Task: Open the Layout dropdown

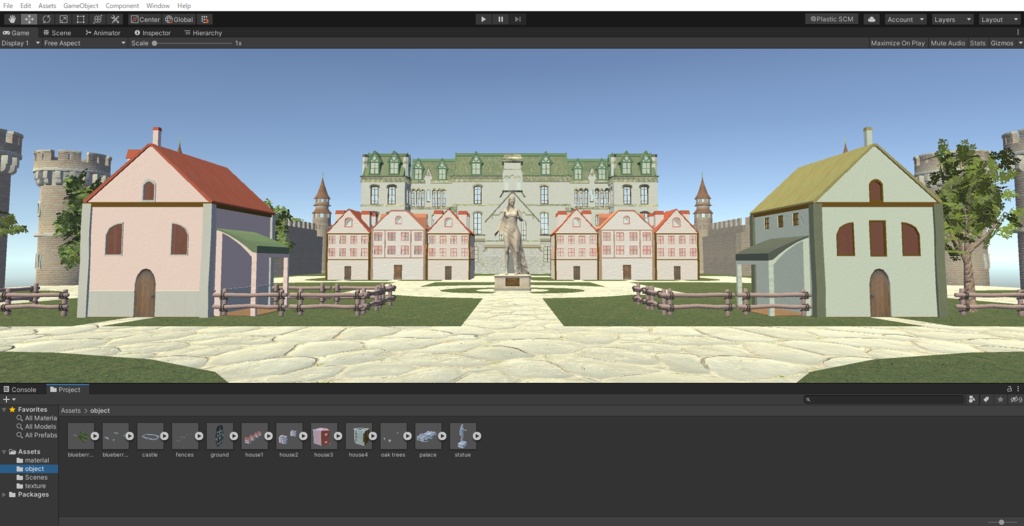Action: (x=999, y=20)
